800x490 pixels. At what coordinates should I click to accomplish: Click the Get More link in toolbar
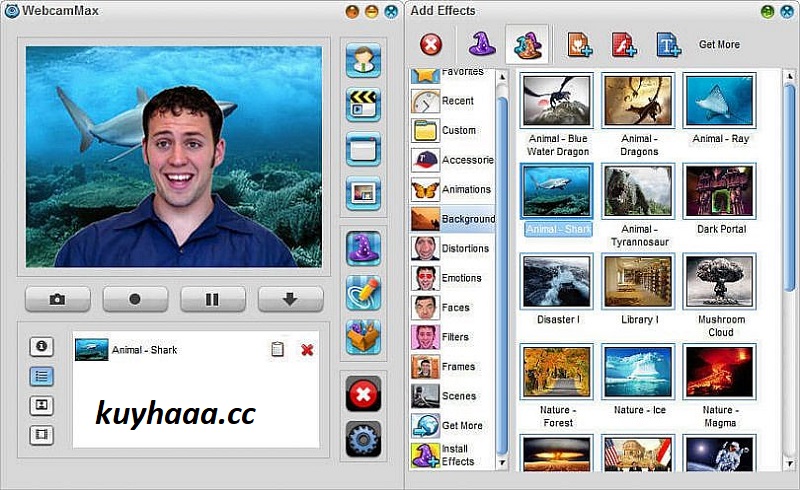(x=719, y=44)
